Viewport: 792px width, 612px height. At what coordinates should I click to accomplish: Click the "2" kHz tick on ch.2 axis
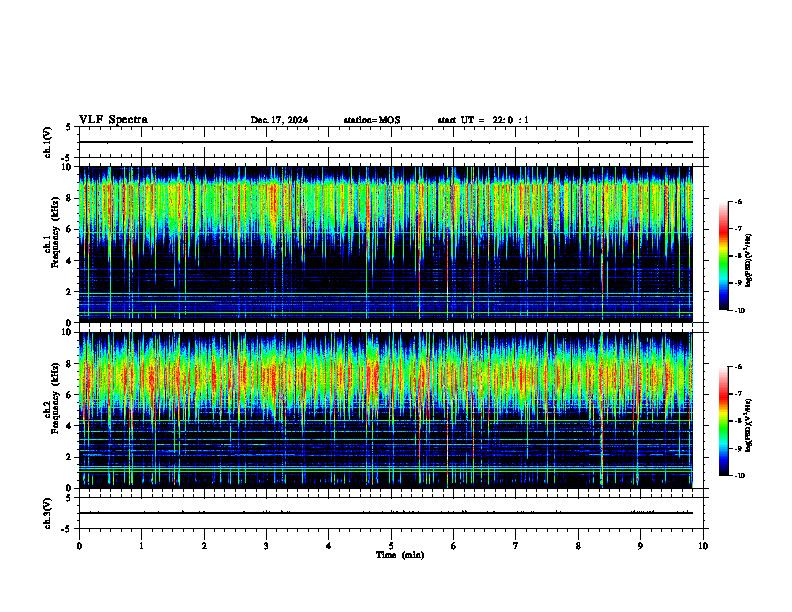click(70, 457)
